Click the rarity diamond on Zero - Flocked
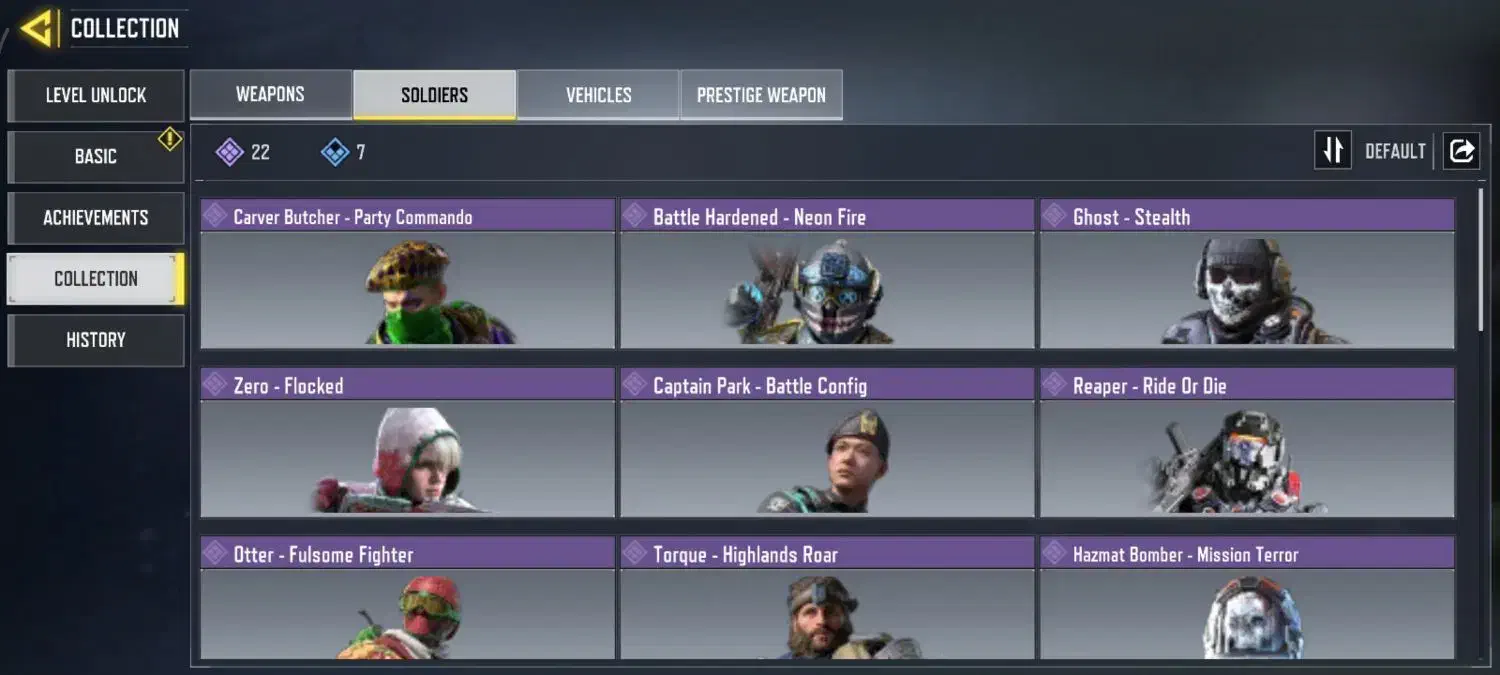 [214, 385]
